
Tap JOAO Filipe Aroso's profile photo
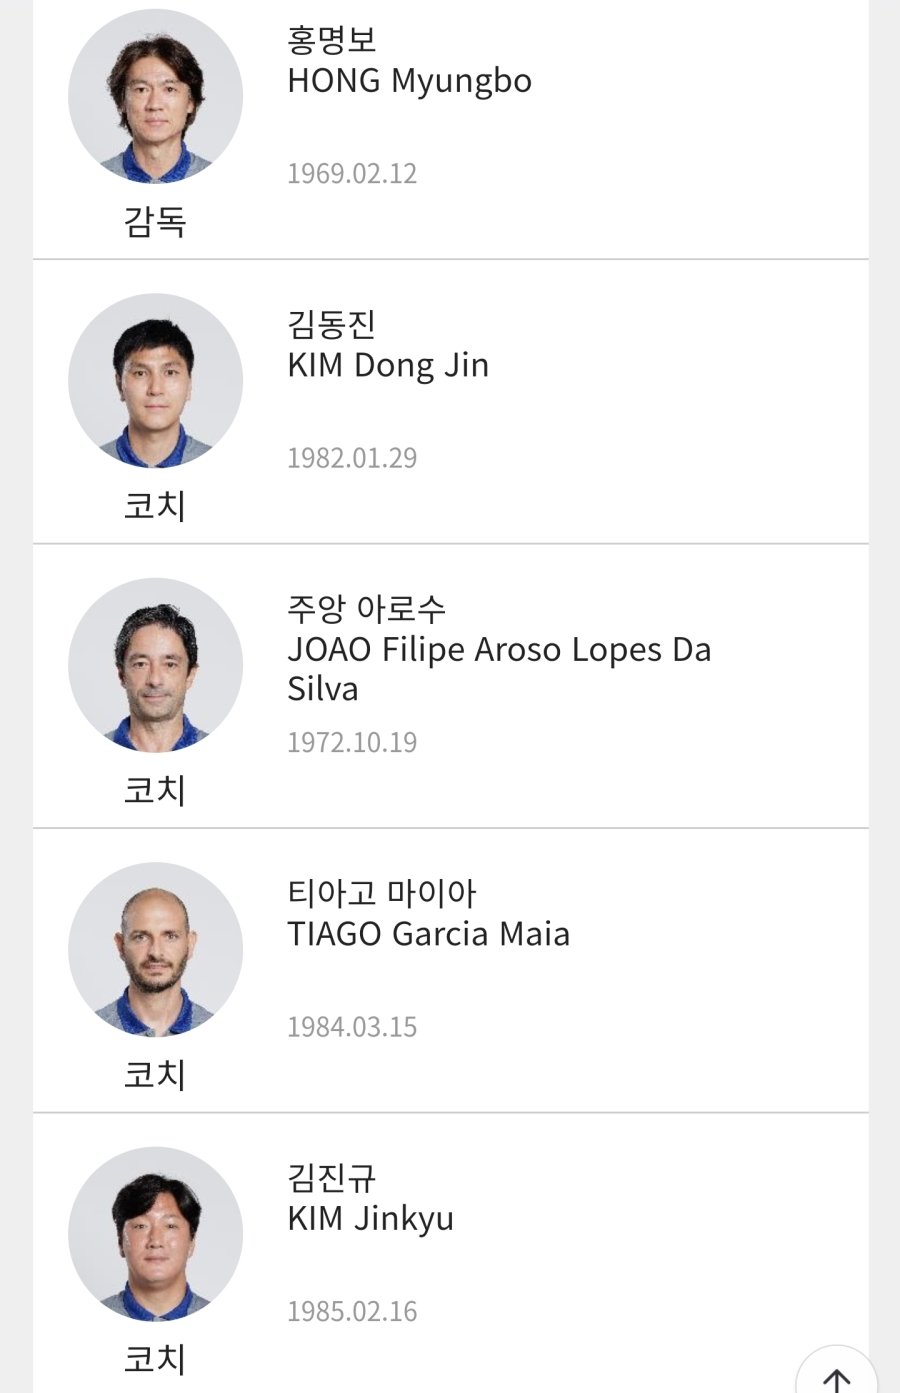[155, 665]
